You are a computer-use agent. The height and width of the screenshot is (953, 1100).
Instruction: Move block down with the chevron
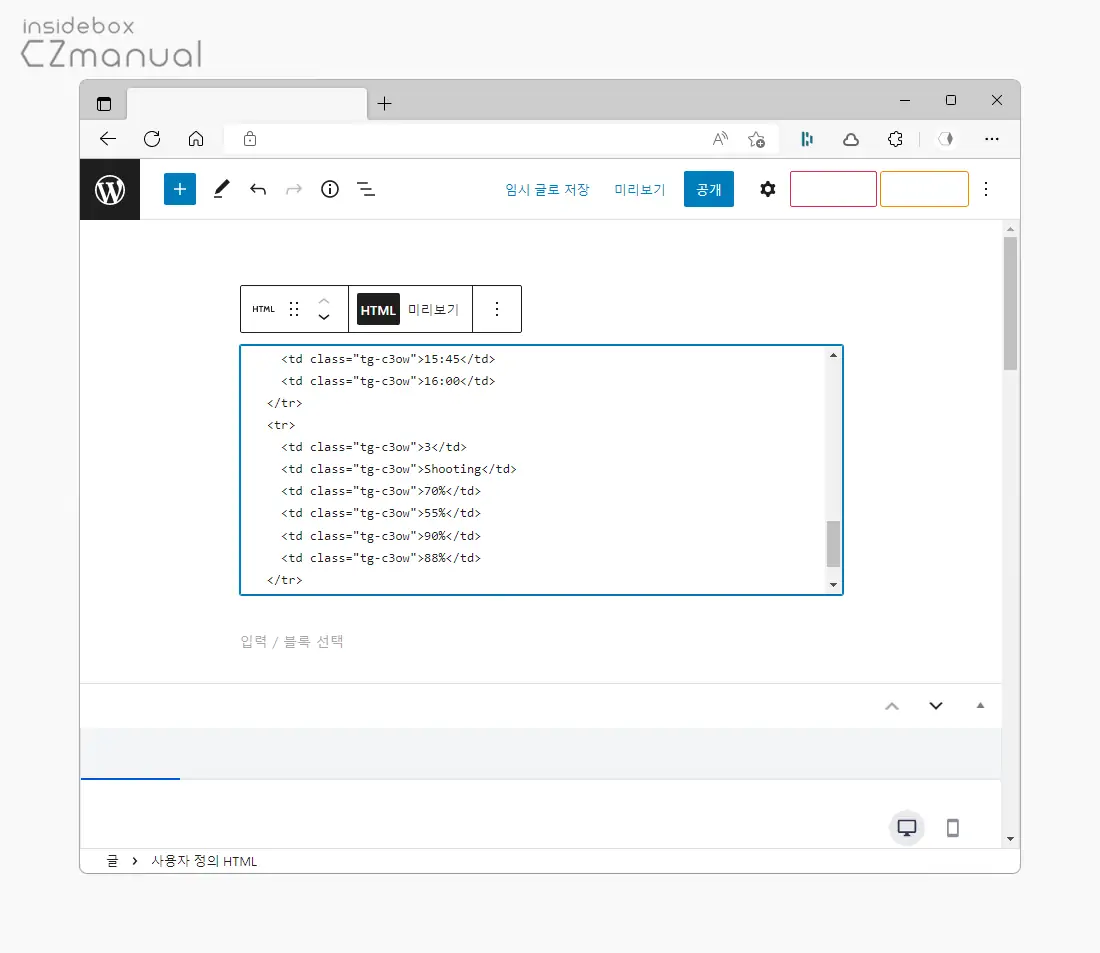pyautogui.click(x=323, y=317)
